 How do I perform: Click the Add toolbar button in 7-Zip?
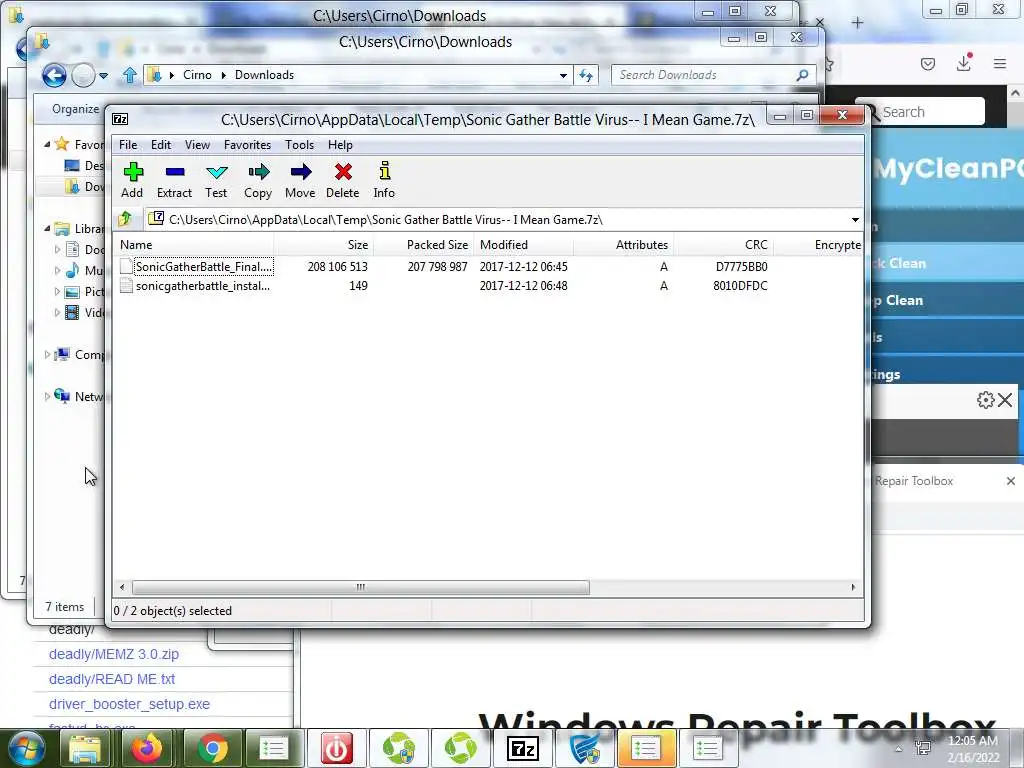(133, 180)
